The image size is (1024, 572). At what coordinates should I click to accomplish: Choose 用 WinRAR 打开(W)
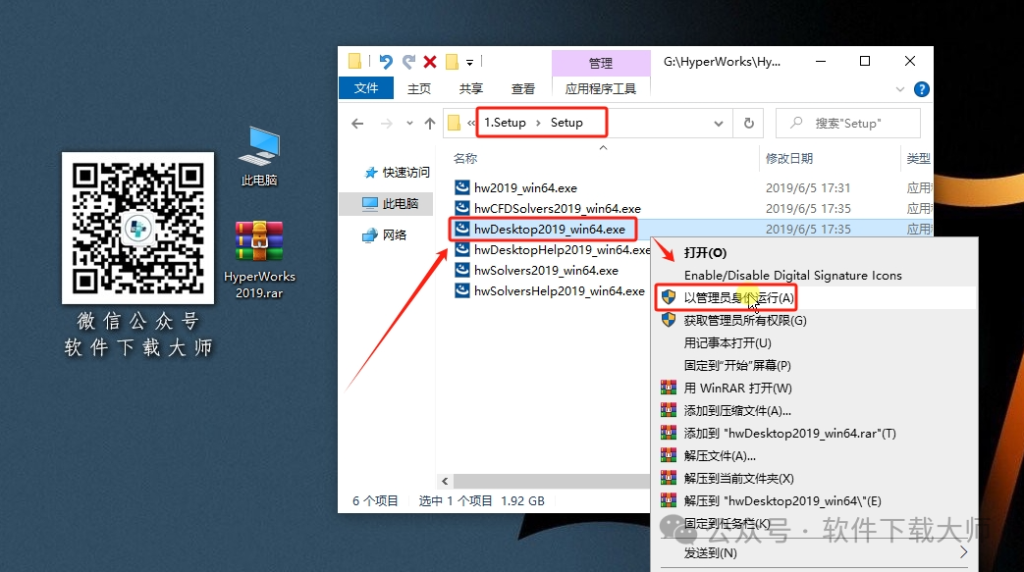point(814,388)
